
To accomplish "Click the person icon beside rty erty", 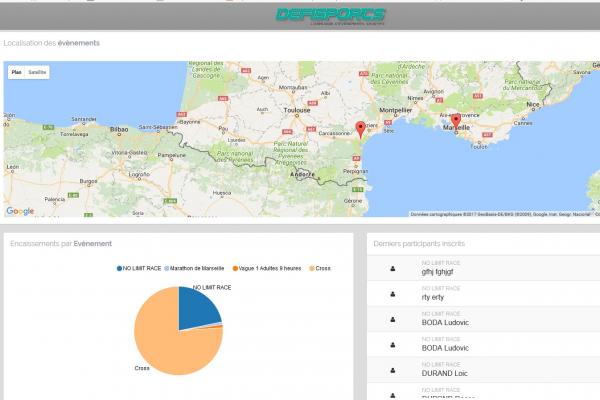I will click(393, 294).
